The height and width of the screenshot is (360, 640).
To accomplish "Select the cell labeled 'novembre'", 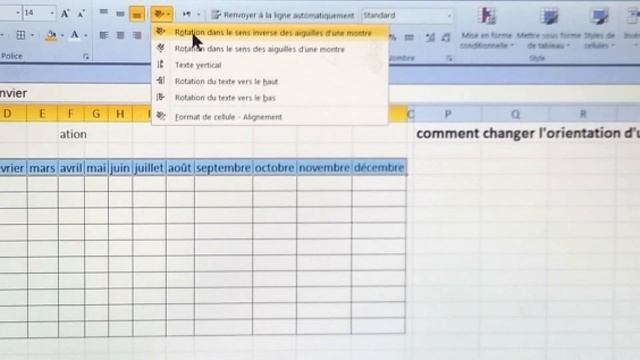I will 324,168.
